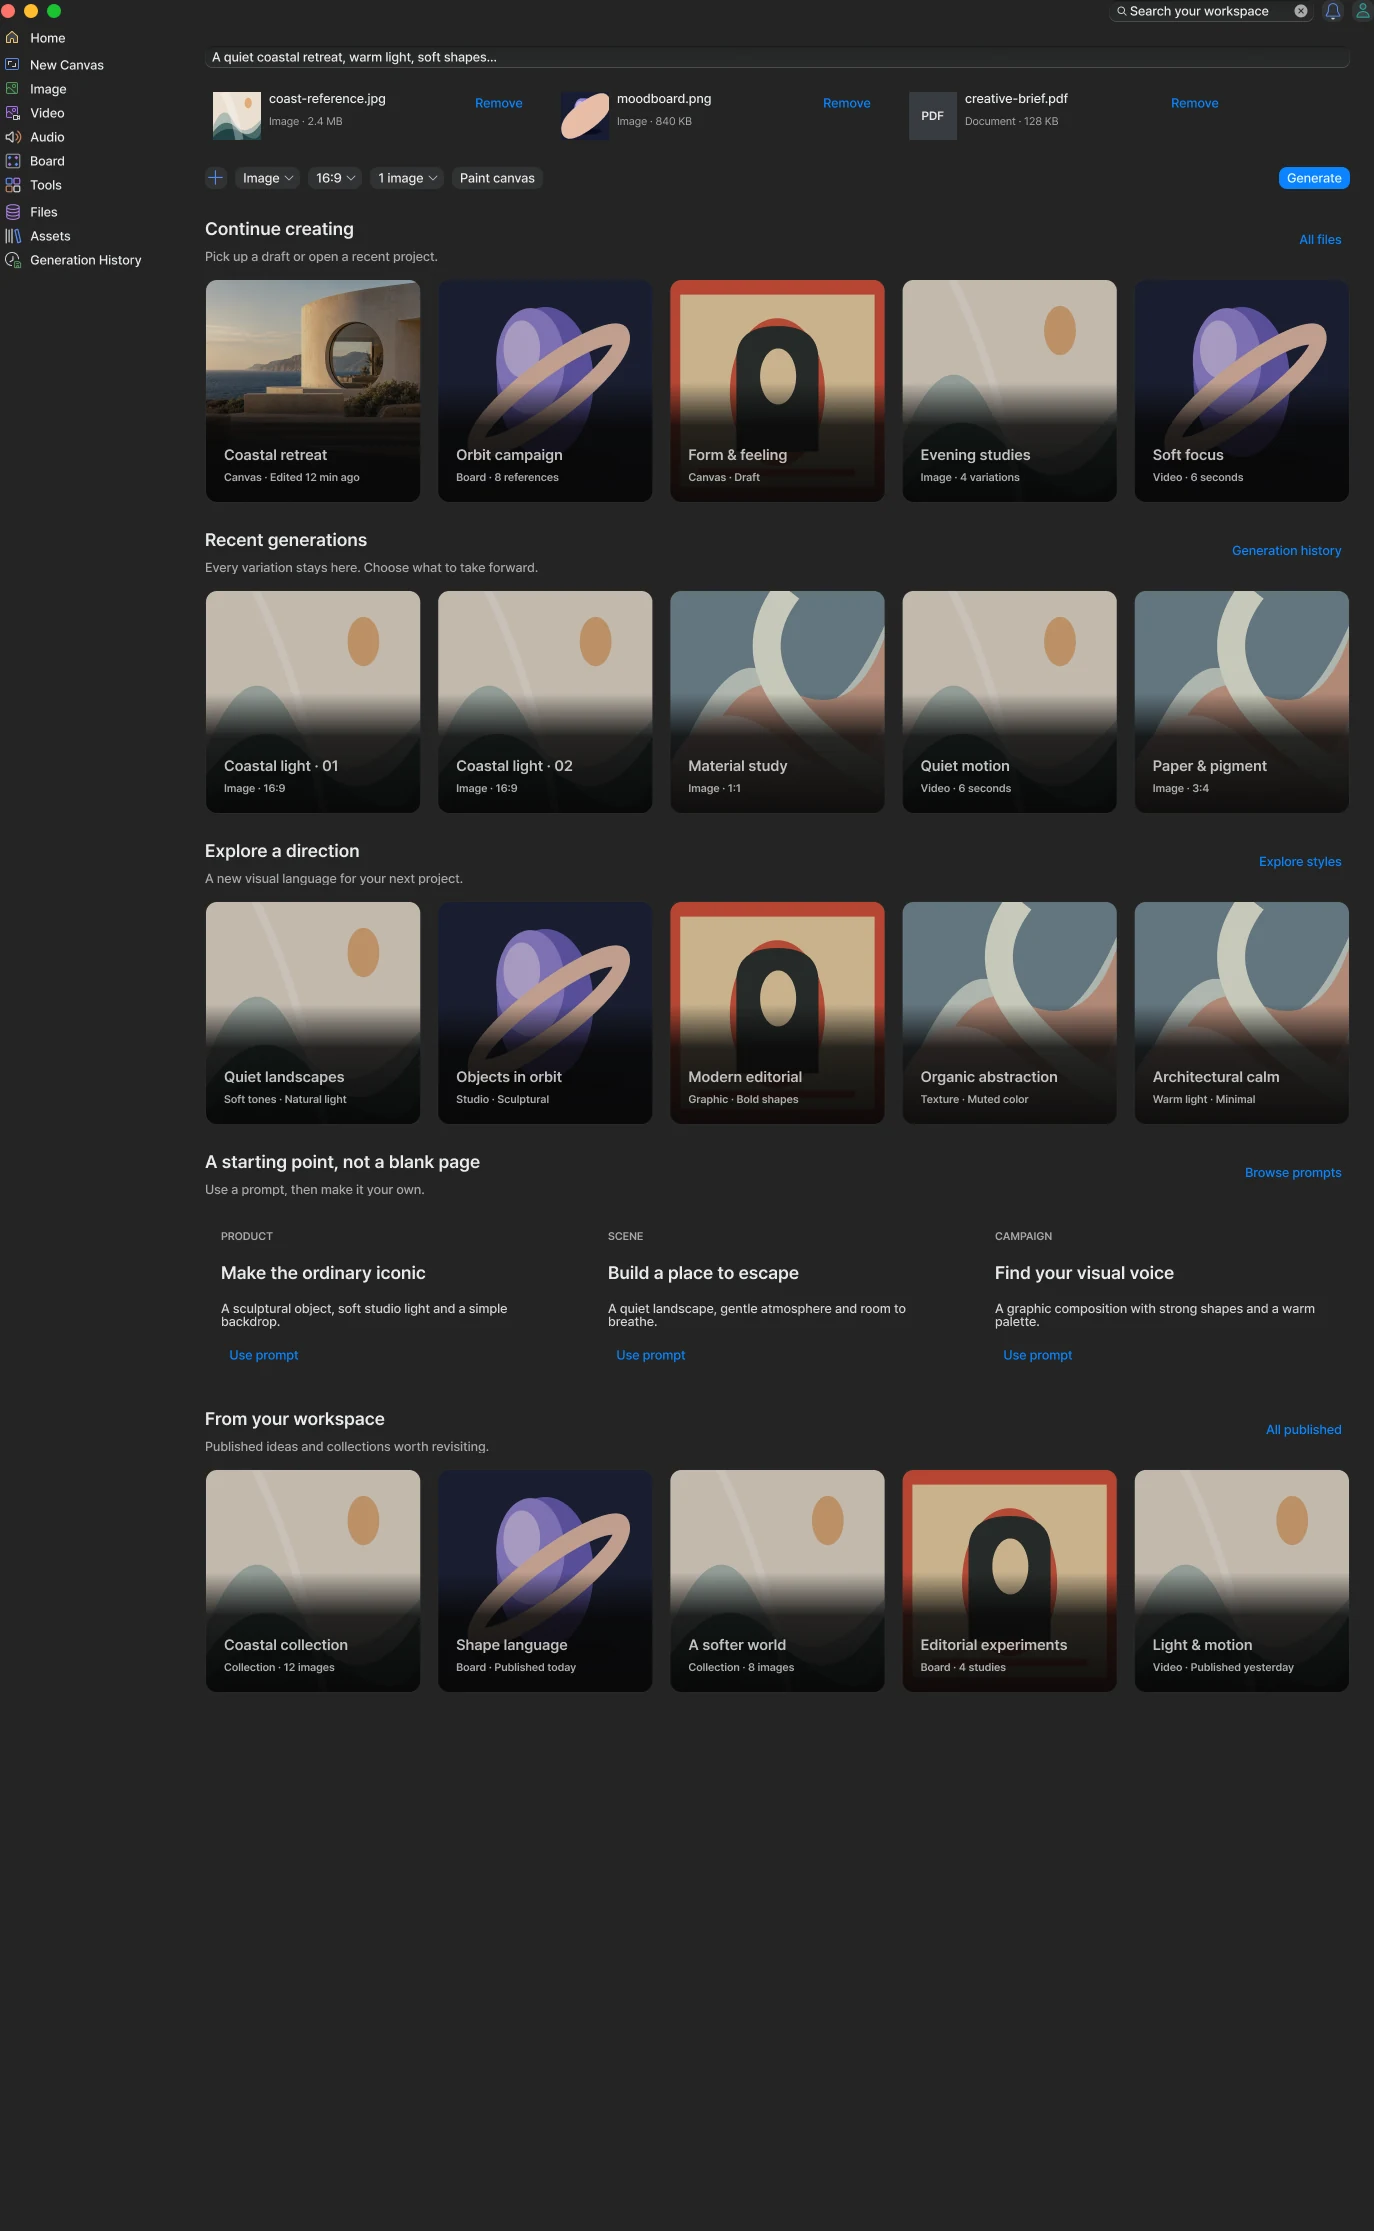Expand the Image type dropdown
Image resolution: width=1374 pixels, height=2231 pixels.
268,178
